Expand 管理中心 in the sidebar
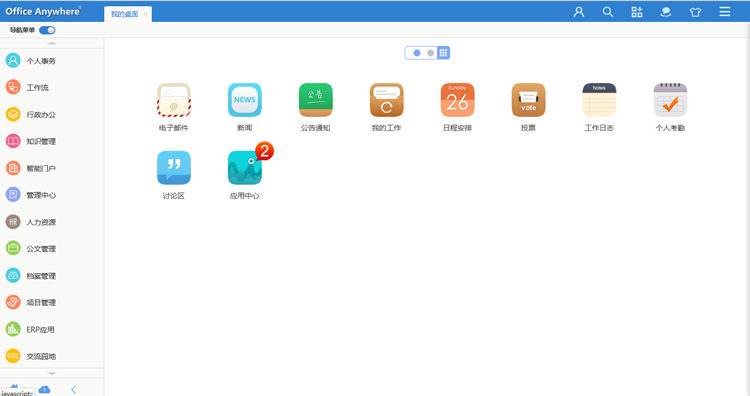This screenshot has height=396, width=750. pyautogui.click(x=52, y=195)
